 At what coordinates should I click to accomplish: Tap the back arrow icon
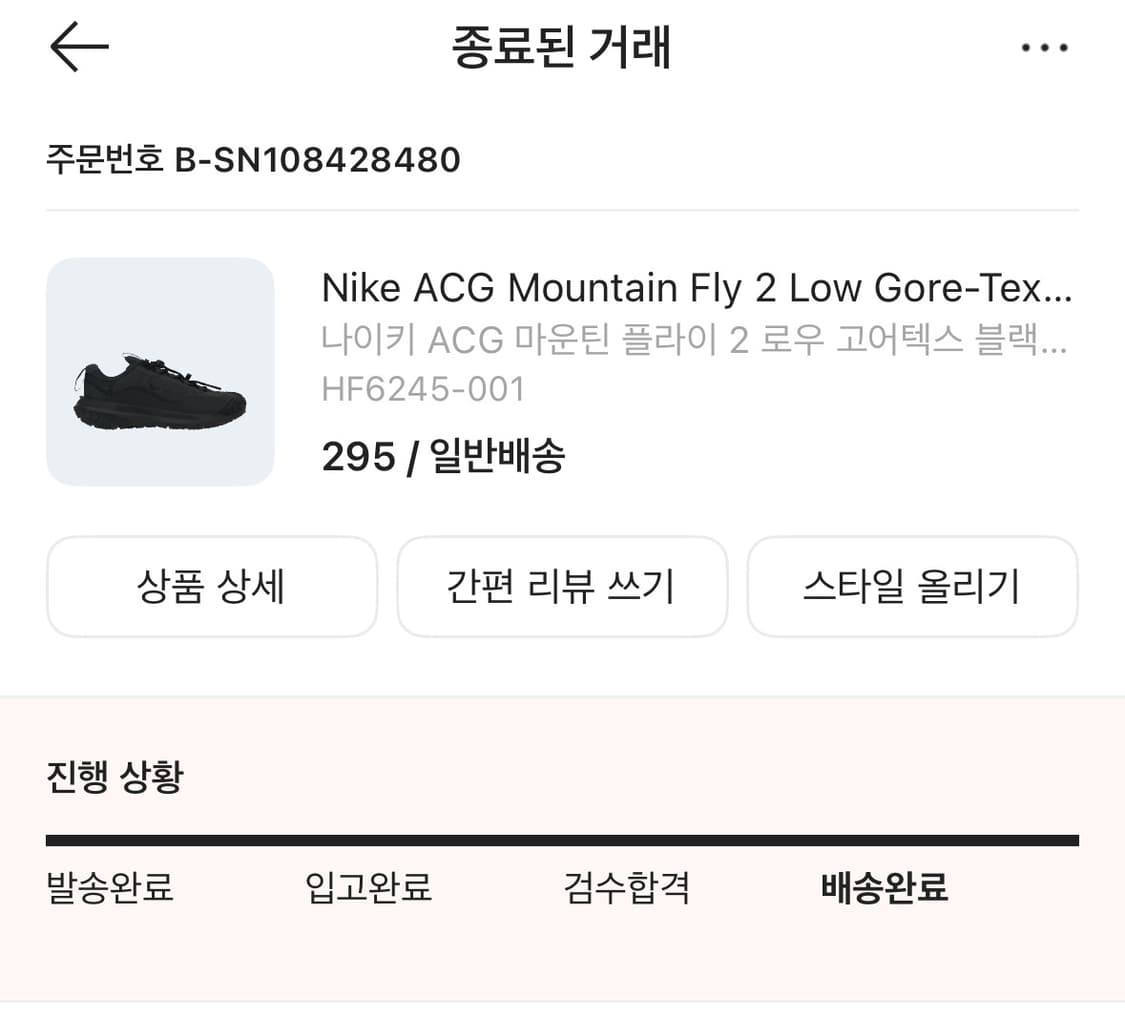coord(79,47)
